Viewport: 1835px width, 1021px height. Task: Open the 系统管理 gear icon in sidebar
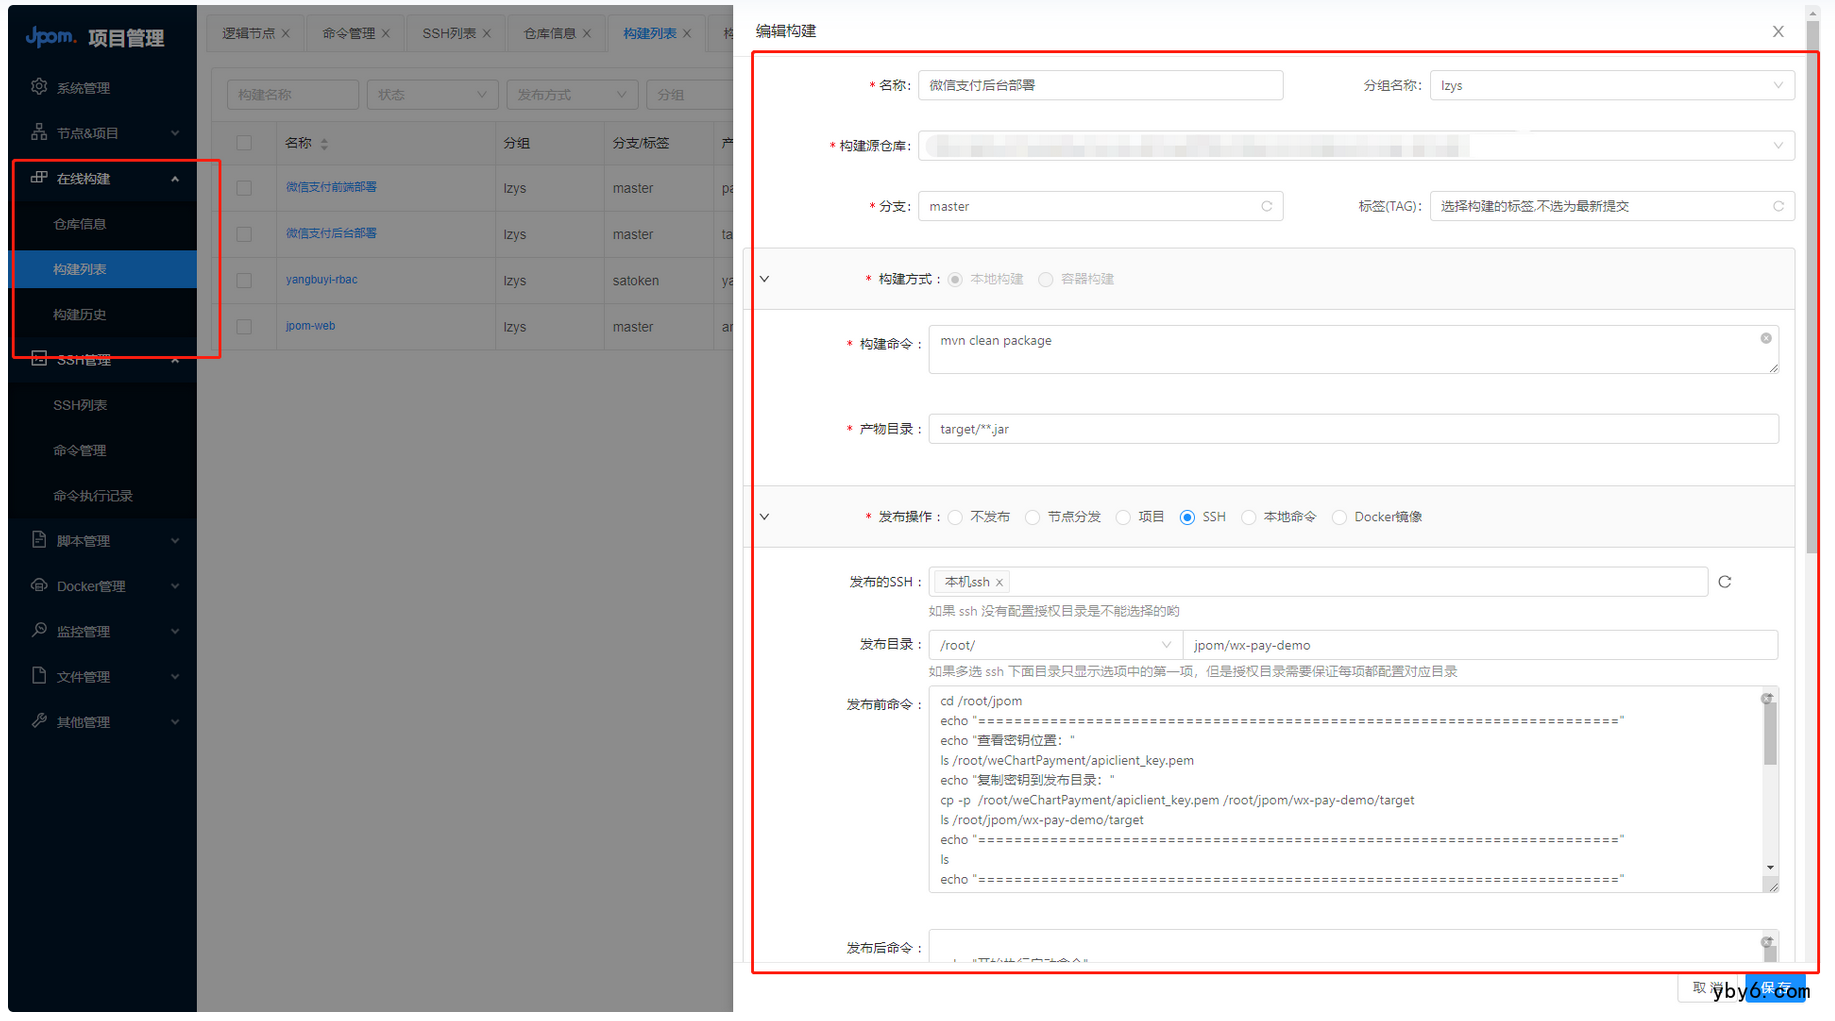[38, 87]
